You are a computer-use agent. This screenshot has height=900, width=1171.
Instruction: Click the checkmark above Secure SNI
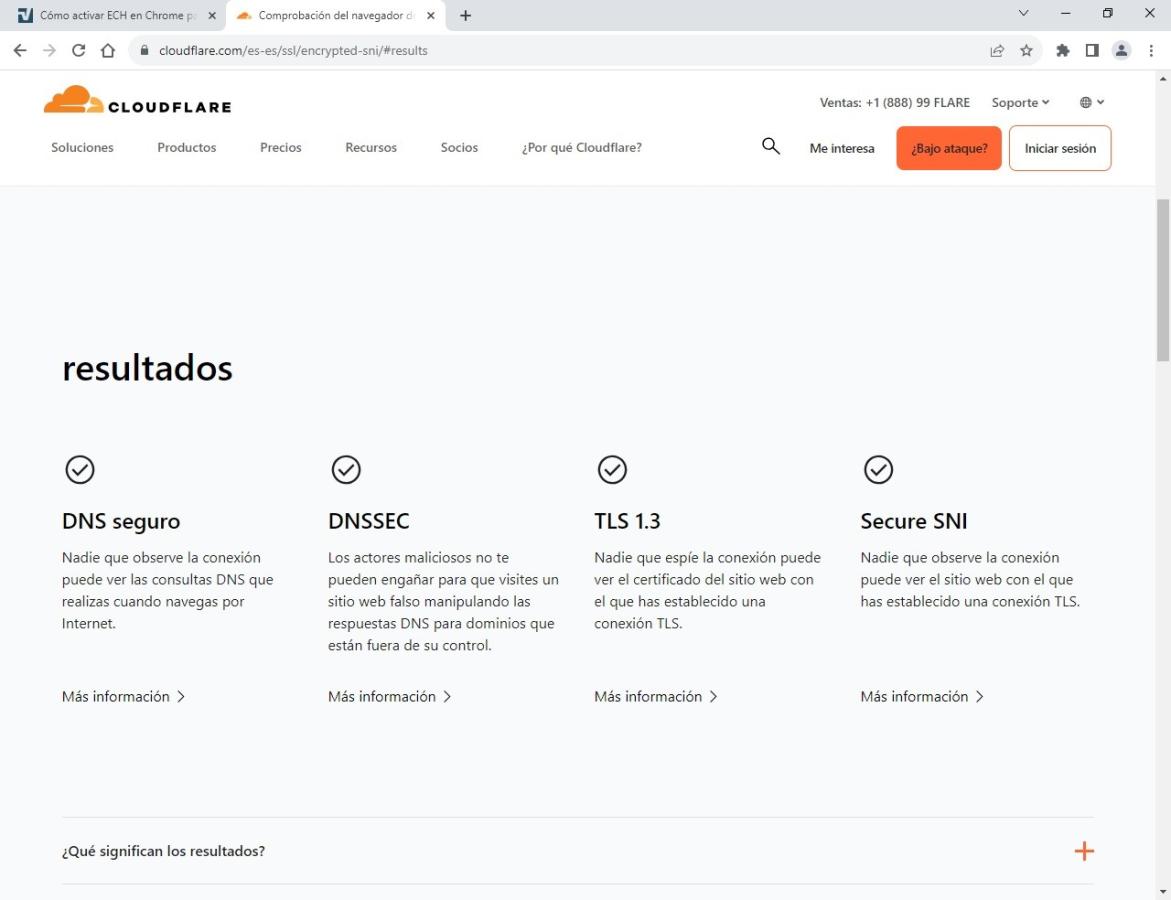[878, 469]
